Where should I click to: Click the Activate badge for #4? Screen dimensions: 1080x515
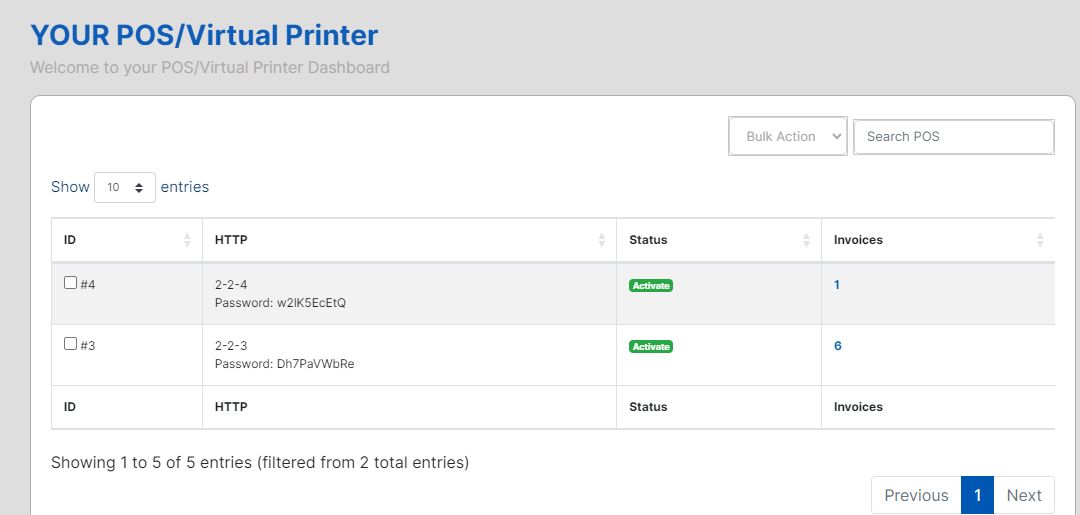coord(651,285)
